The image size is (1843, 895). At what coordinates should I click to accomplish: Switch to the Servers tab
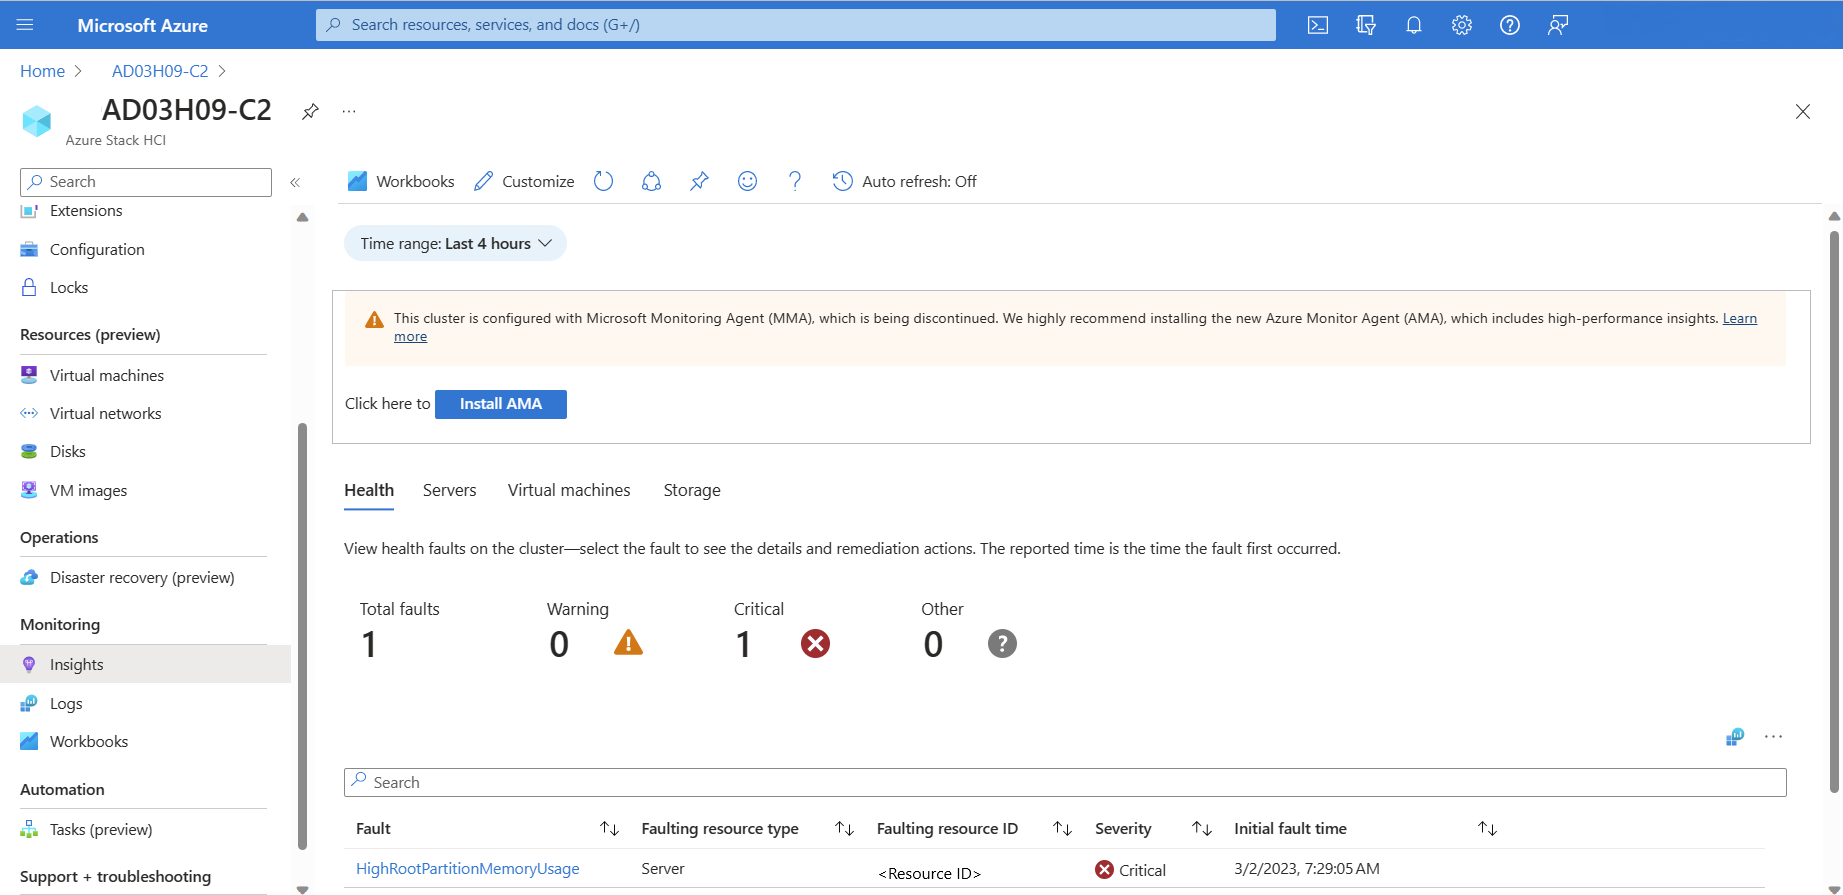tap(450, 491)
